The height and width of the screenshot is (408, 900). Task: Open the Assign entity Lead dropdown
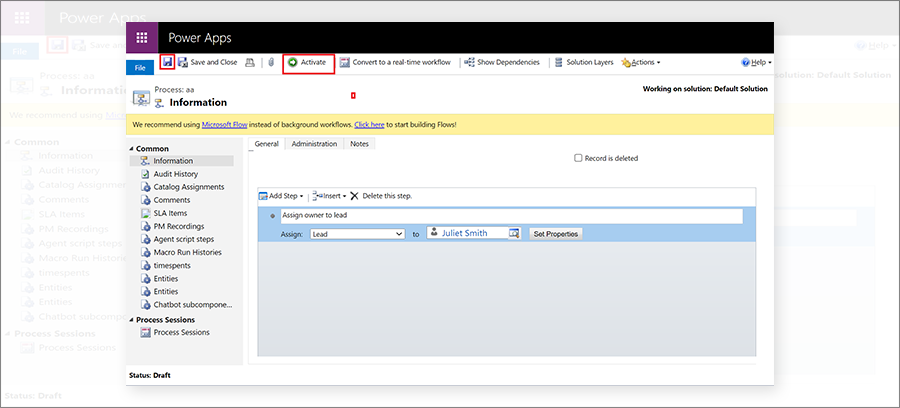pyautogui.click(x=356, y=233)
